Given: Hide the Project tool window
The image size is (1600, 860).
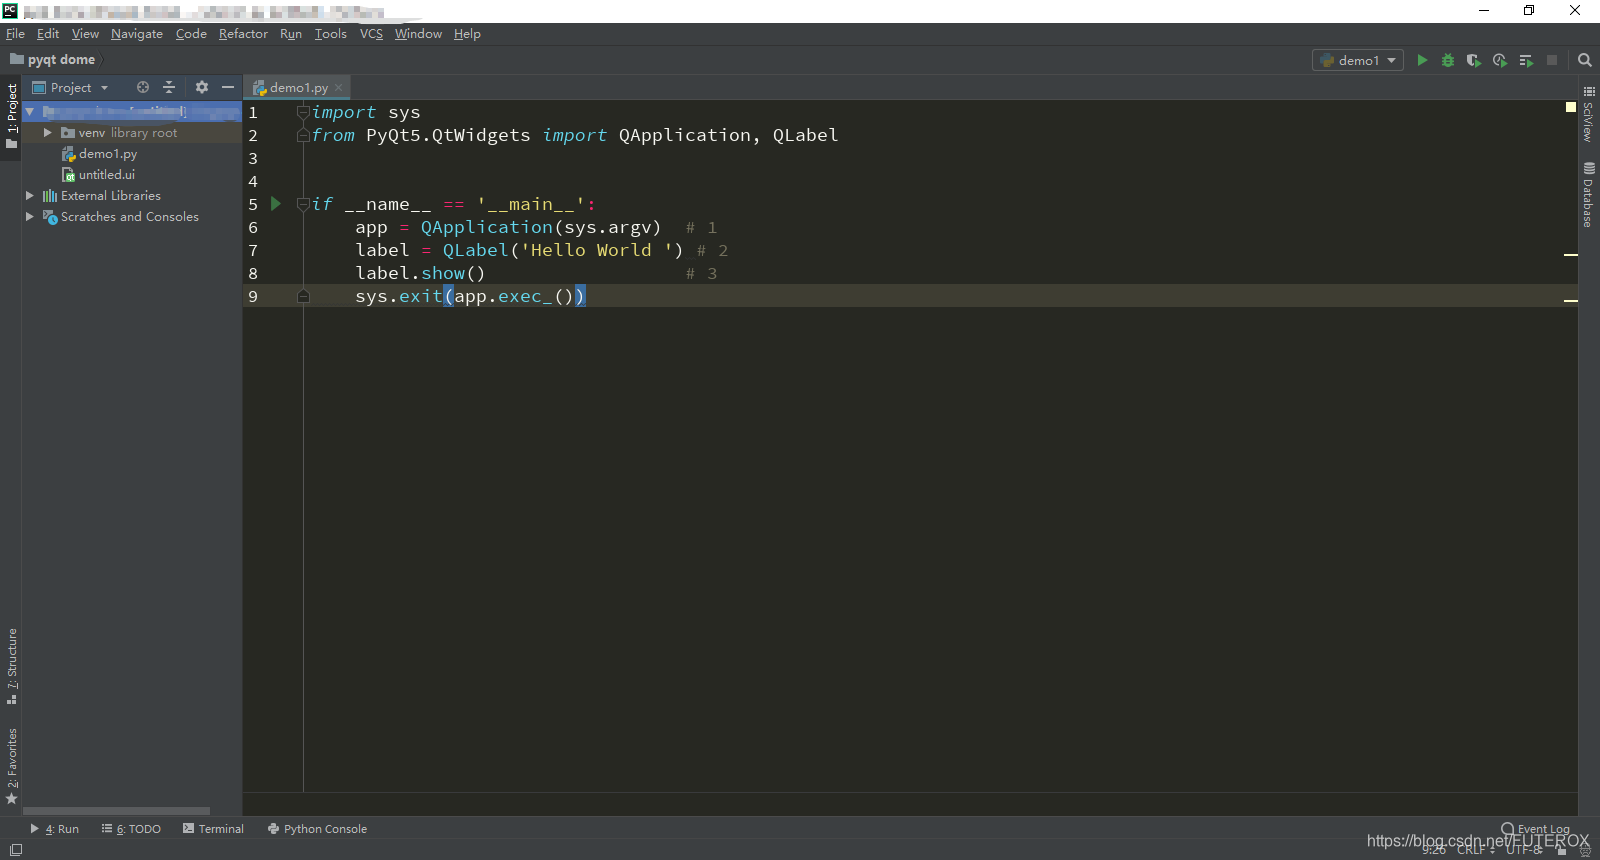Looking at the screenshot, I should pos(228,87).
